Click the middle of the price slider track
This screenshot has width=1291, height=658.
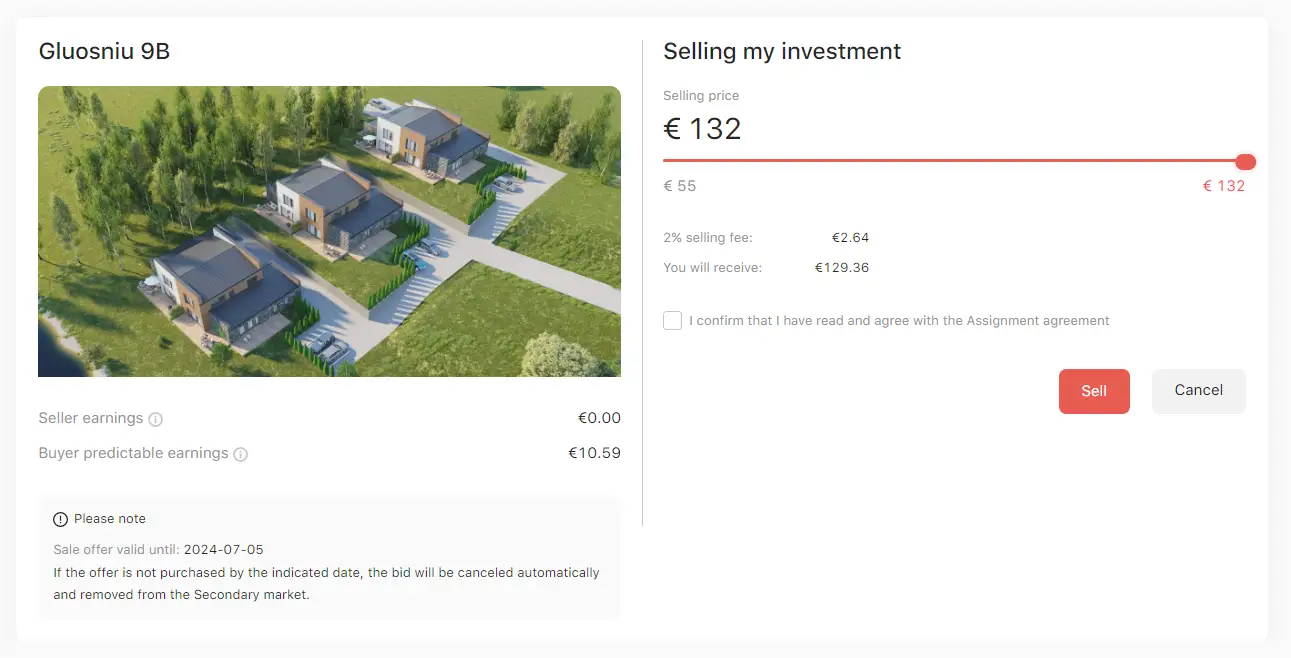pyautogui.click(x=954, y=161)
